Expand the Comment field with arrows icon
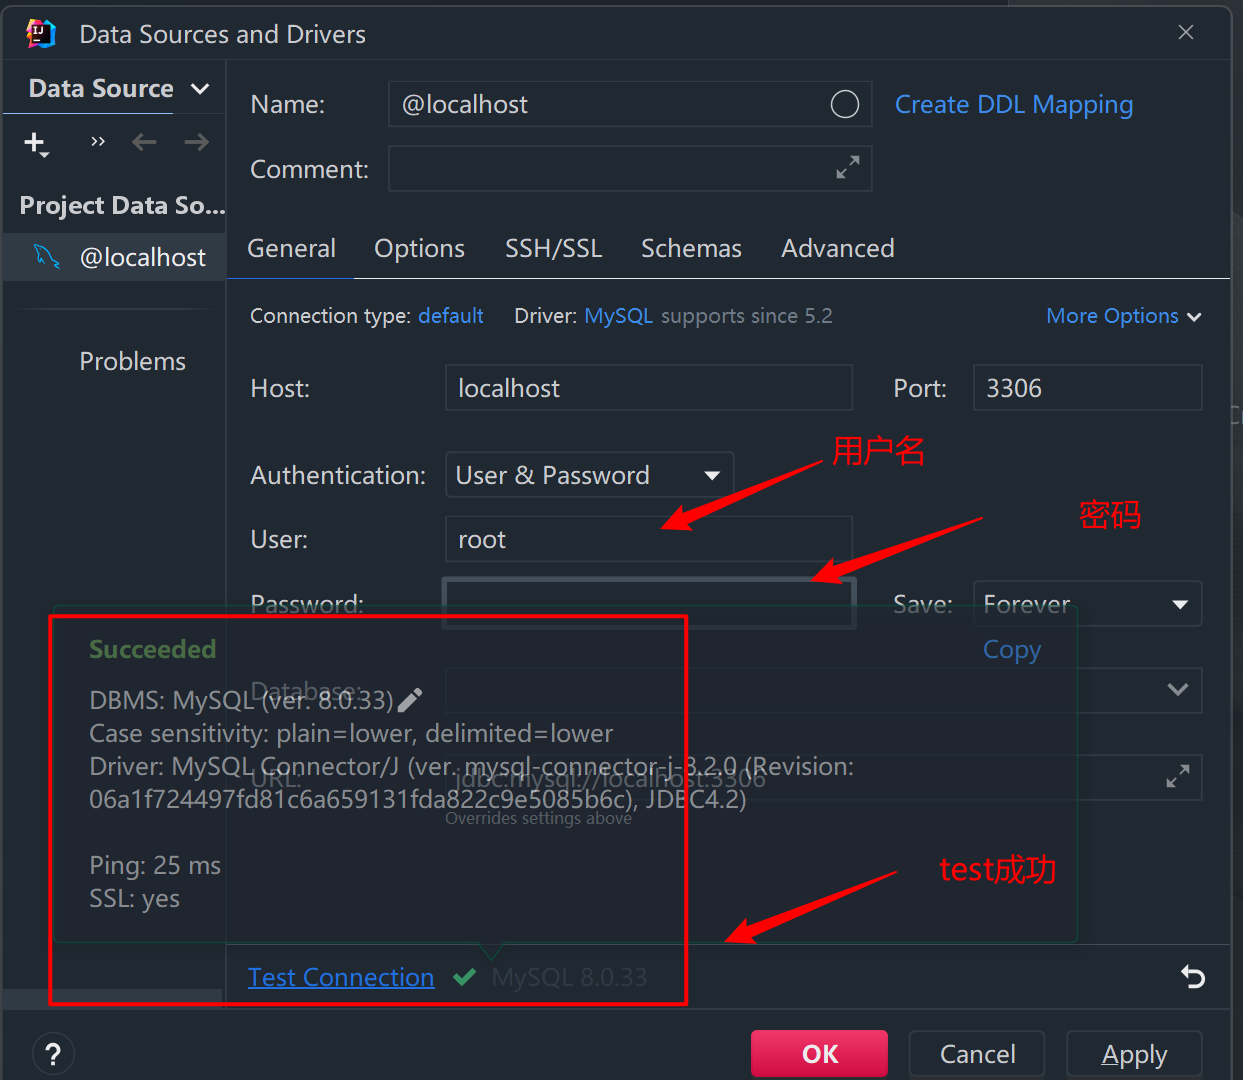Image resolution: width=1243 pixels, height=1080 pixels. 847,168
